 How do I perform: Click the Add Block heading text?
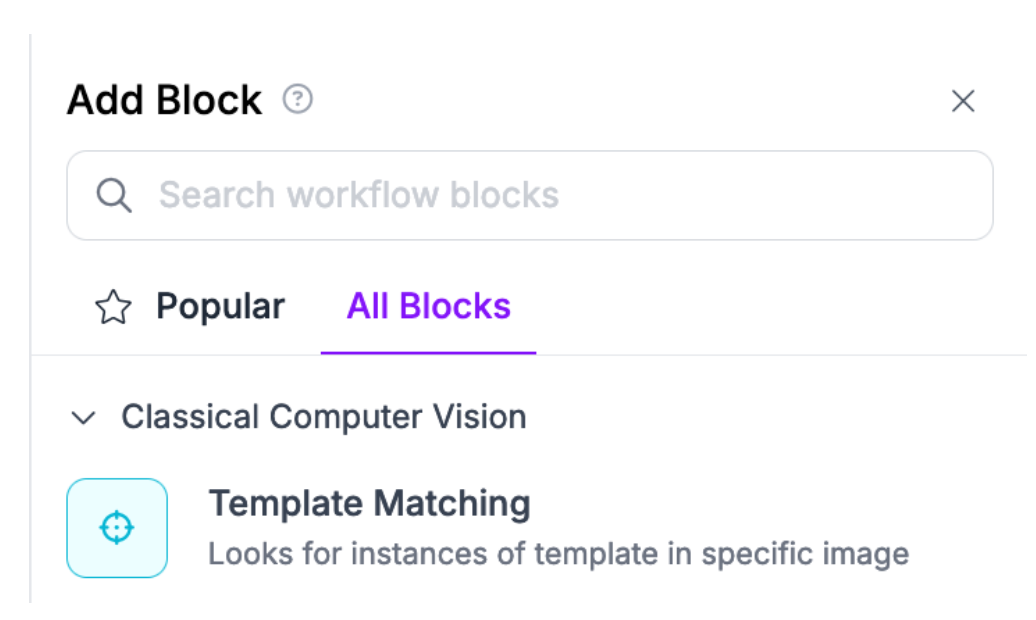(x=164, y=100)
